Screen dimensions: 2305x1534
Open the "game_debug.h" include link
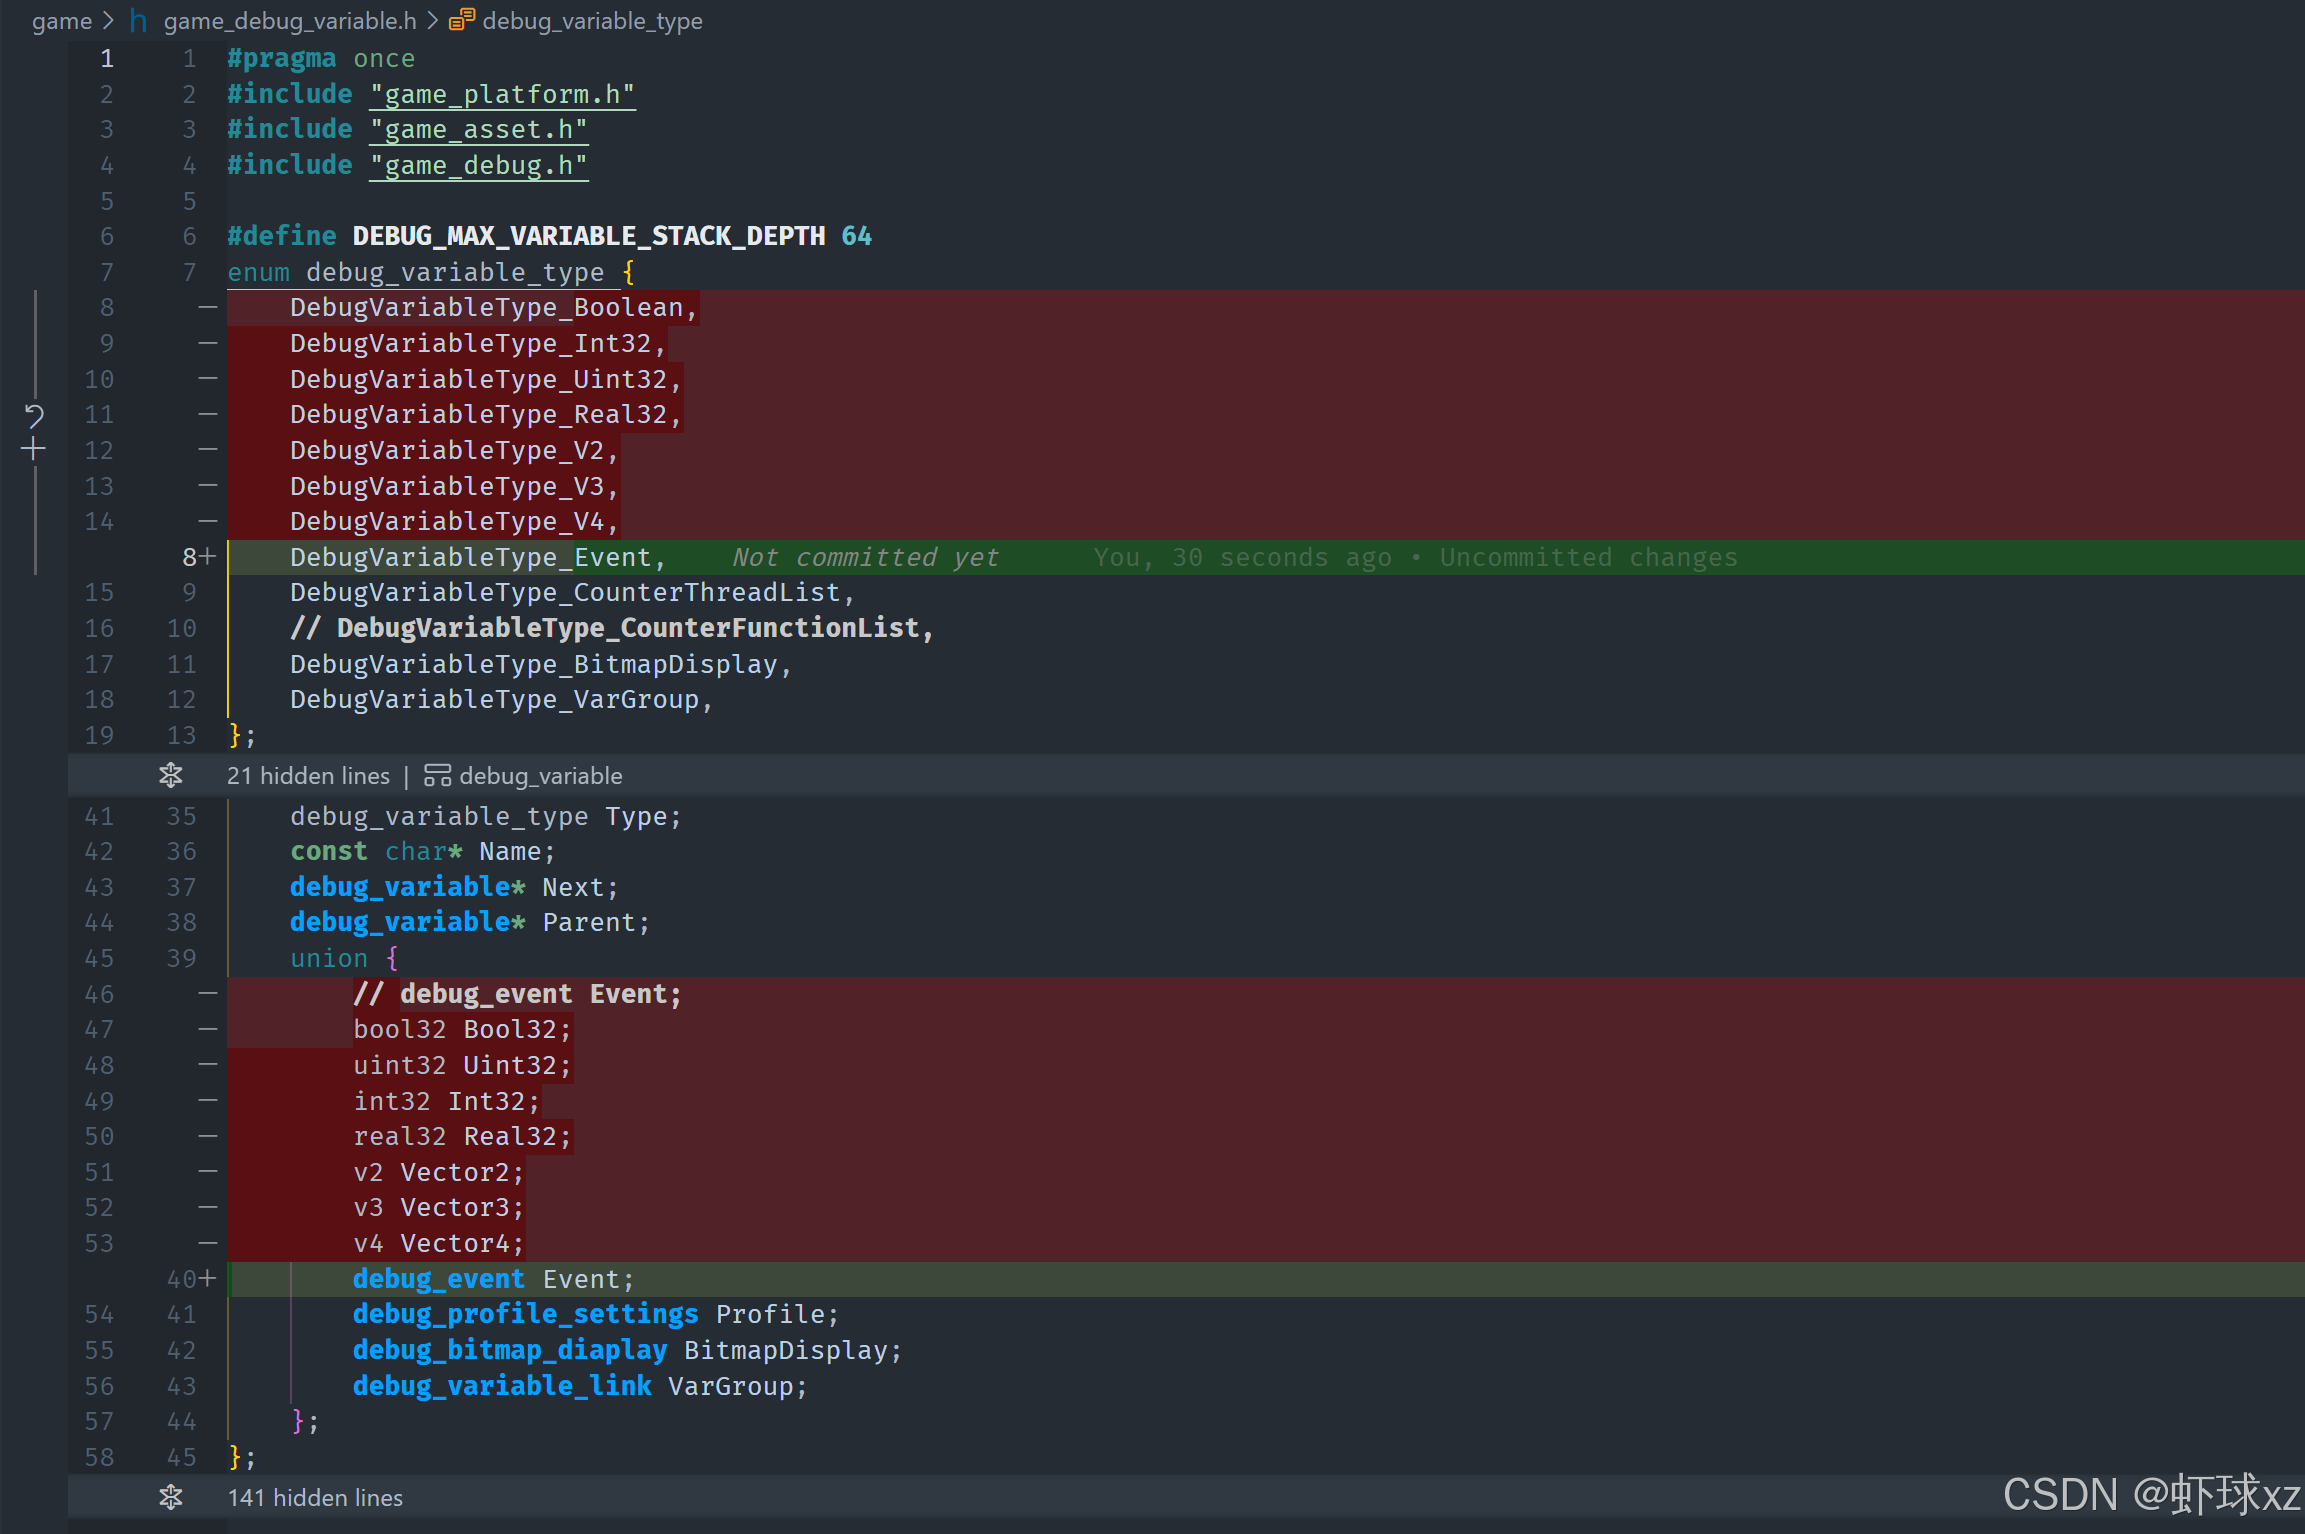pyautogui.click(x=478, y=166)
